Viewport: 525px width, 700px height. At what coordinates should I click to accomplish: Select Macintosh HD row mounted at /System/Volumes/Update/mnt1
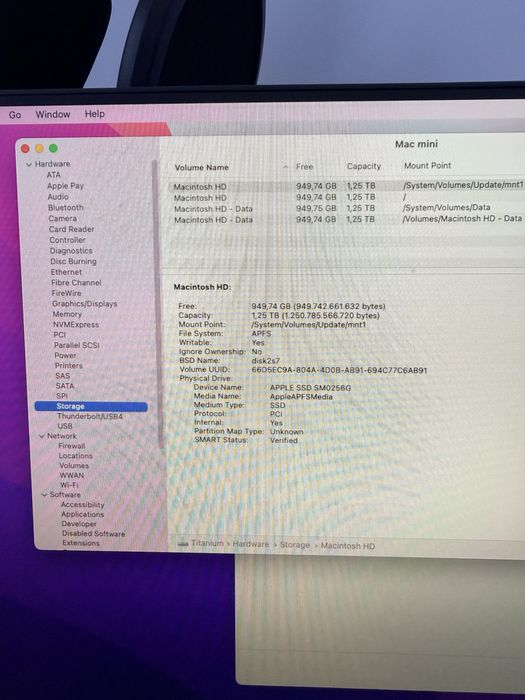click(348, 186)
